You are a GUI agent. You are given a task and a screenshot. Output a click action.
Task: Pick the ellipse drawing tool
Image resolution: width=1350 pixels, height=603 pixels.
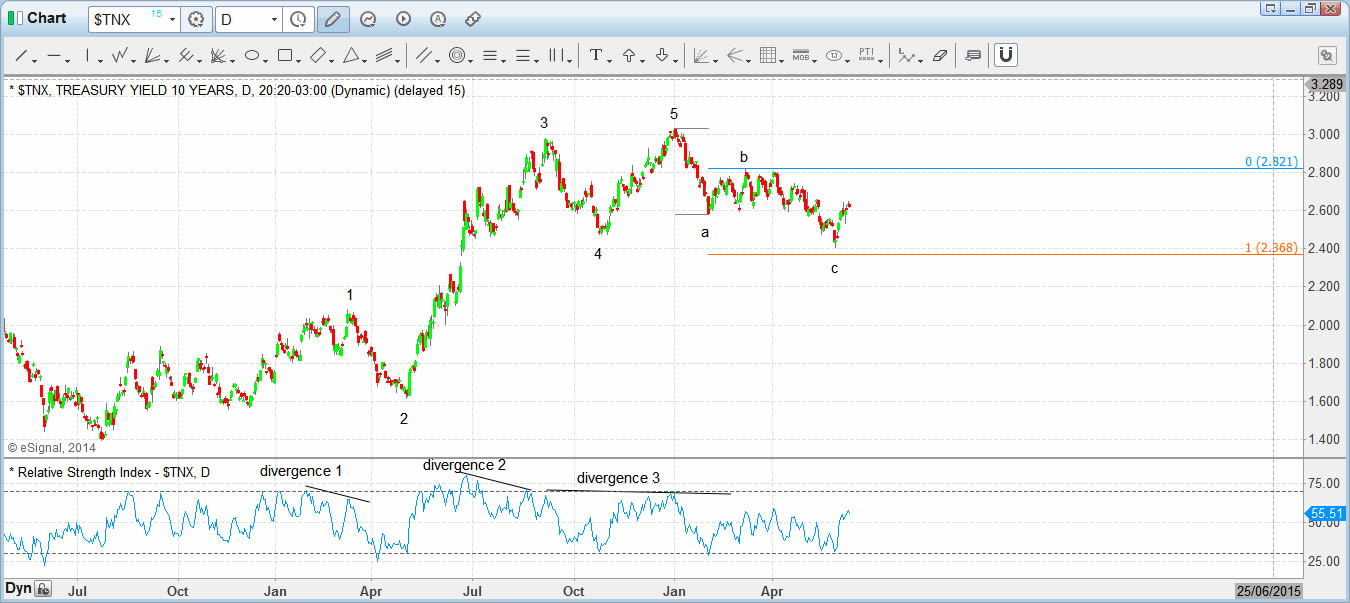[252, 56]
